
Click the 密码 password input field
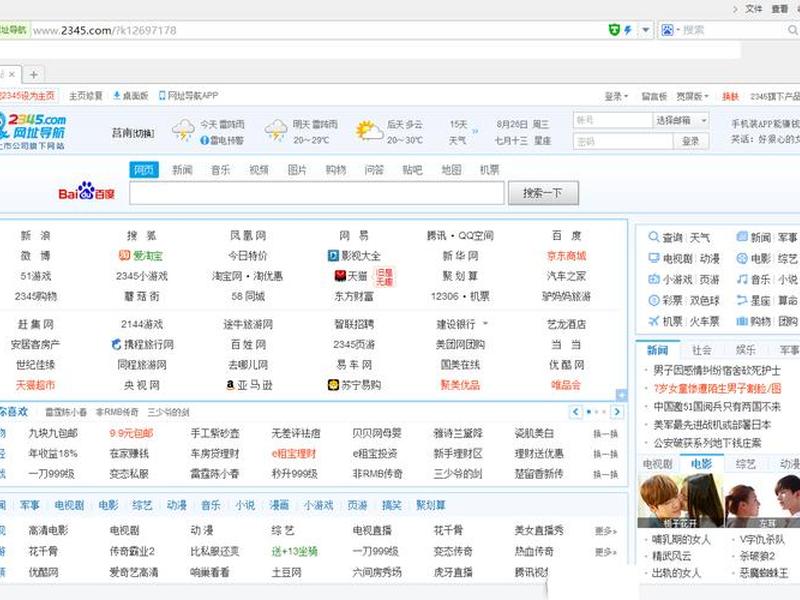(x=623, y=141)
